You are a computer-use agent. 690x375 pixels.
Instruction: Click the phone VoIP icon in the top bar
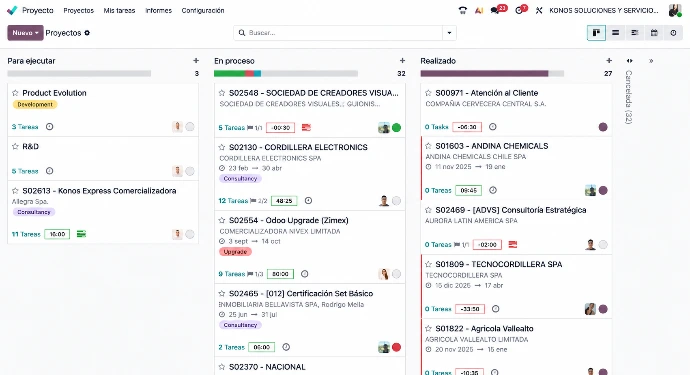click(x=462, y=11)
